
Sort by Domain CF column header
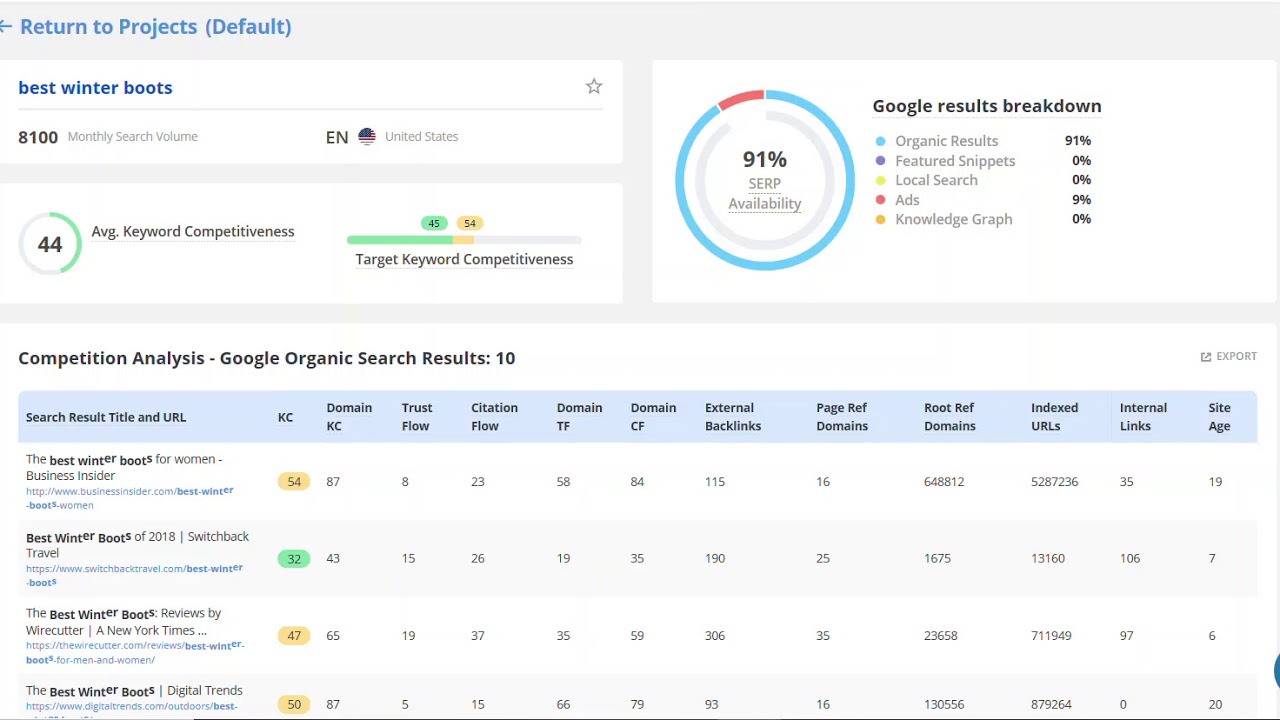click(x=653, y=417)
